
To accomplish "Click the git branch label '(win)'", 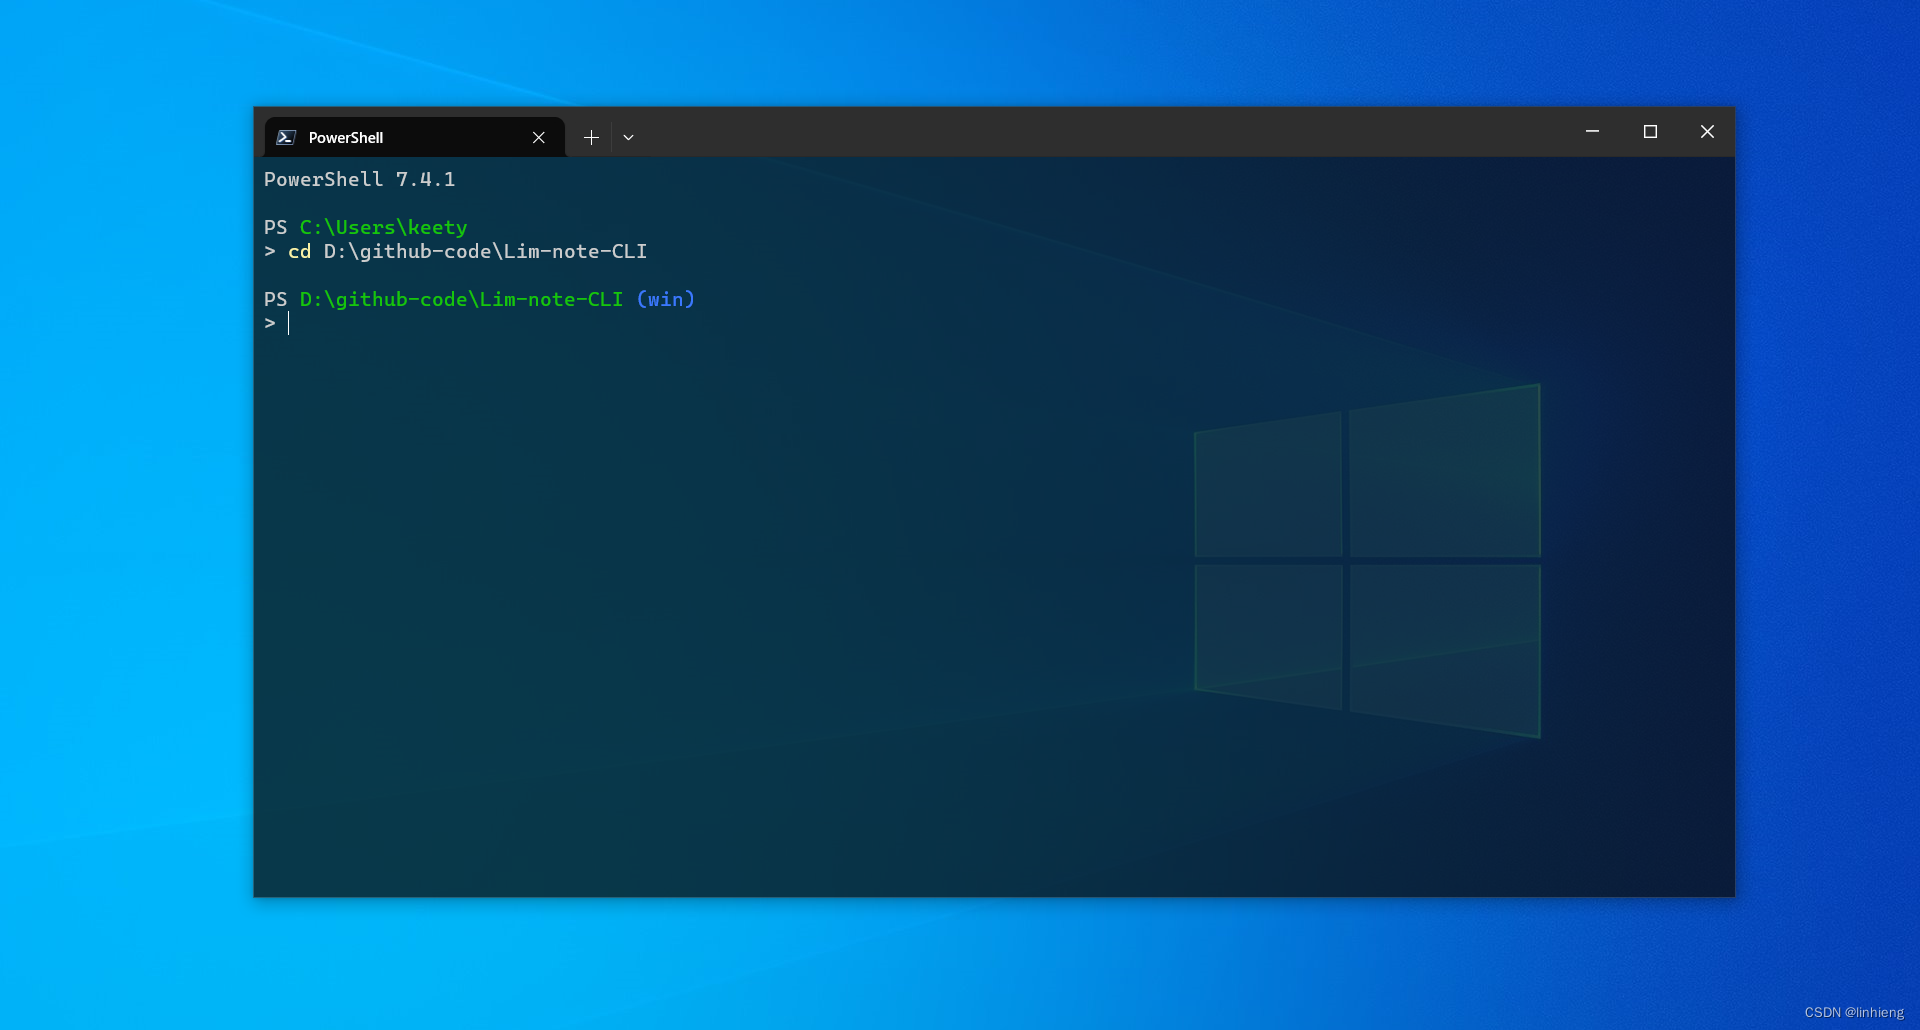I will [665, 300].
